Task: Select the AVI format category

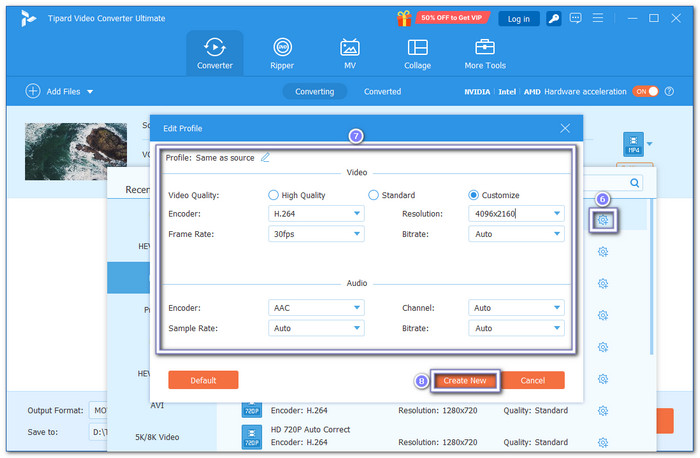Action: pyautogui.click(x=157, y=405)
